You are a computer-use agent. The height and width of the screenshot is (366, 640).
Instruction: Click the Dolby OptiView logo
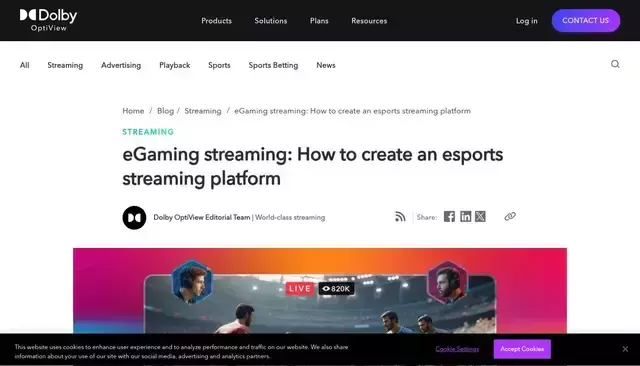click(x=48, y=20)
